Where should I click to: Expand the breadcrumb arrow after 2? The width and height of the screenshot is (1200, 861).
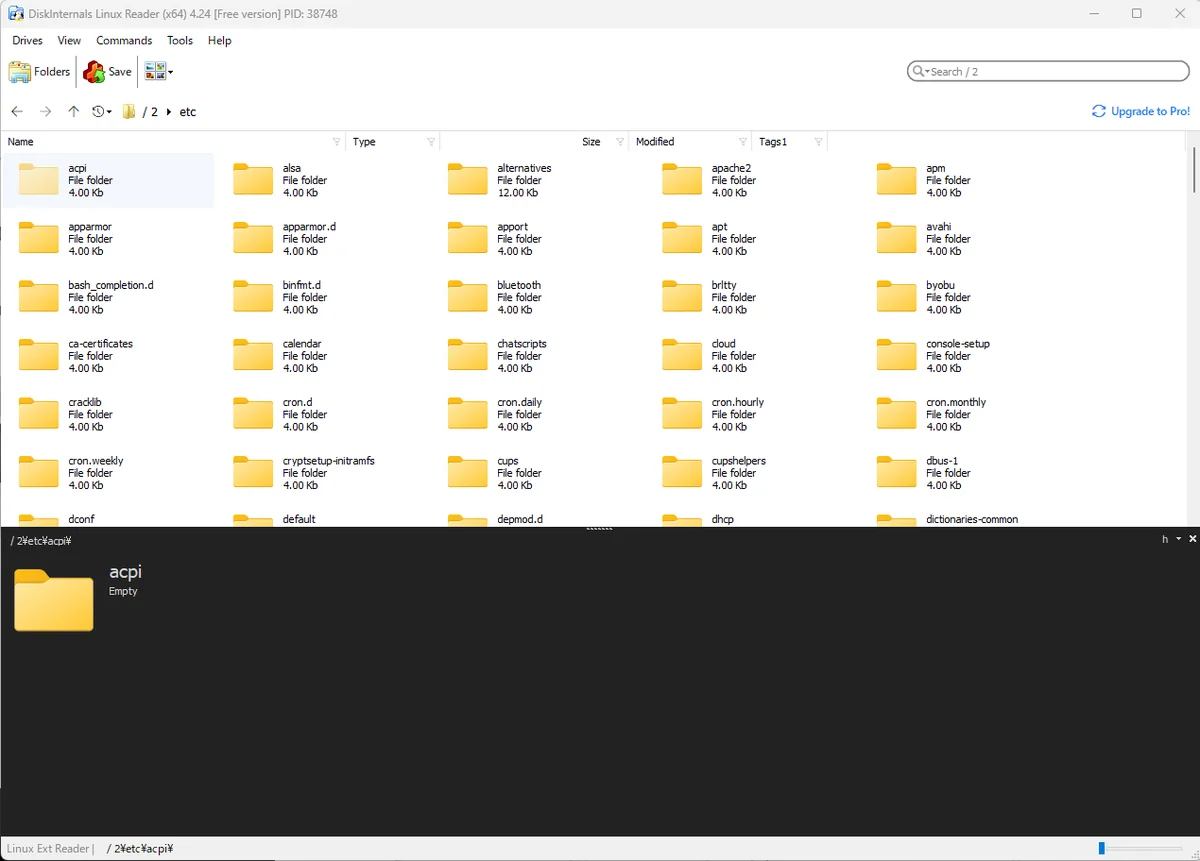pos(168,112)
